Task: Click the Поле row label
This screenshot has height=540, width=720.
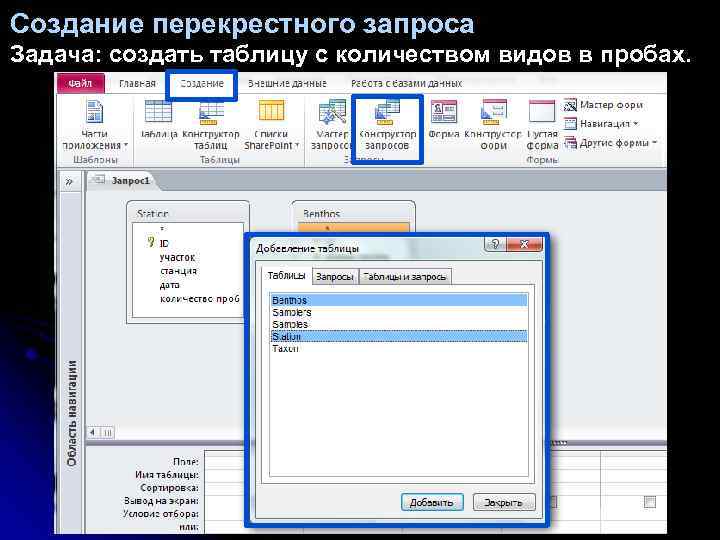Action: click(186, 461)
